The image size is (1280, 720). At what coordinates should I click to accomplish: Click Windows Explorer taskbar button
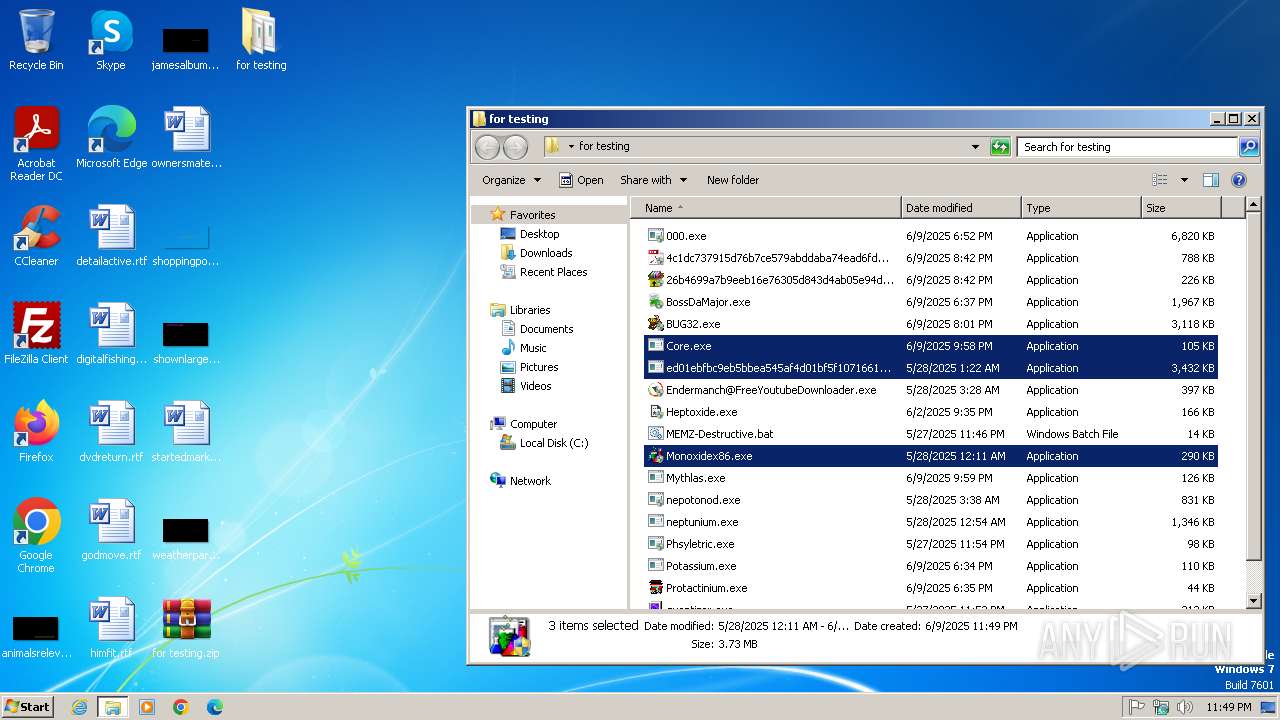[x=113, y=707]
